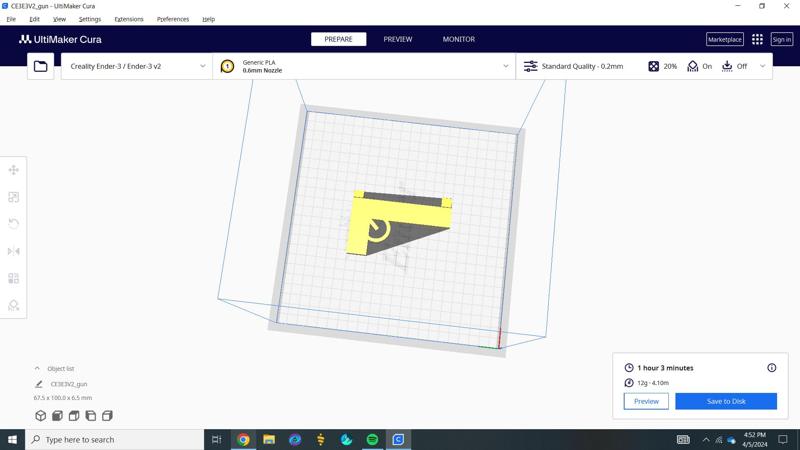Select CE3E3V2_gun in object list
The width and height of the screenshot is (800, 450).
coord(69,384)
